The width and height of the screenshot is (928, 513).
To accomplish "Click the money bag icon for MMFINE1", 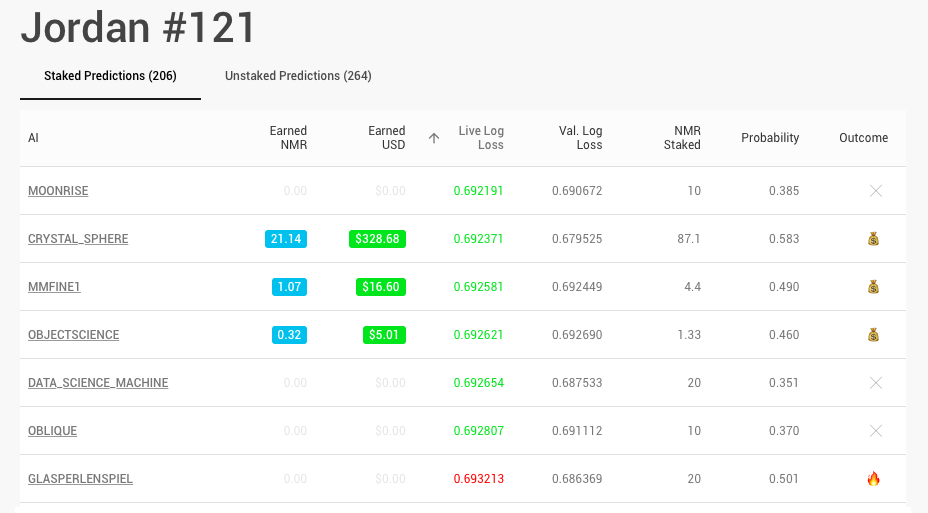I will [875, 287].
